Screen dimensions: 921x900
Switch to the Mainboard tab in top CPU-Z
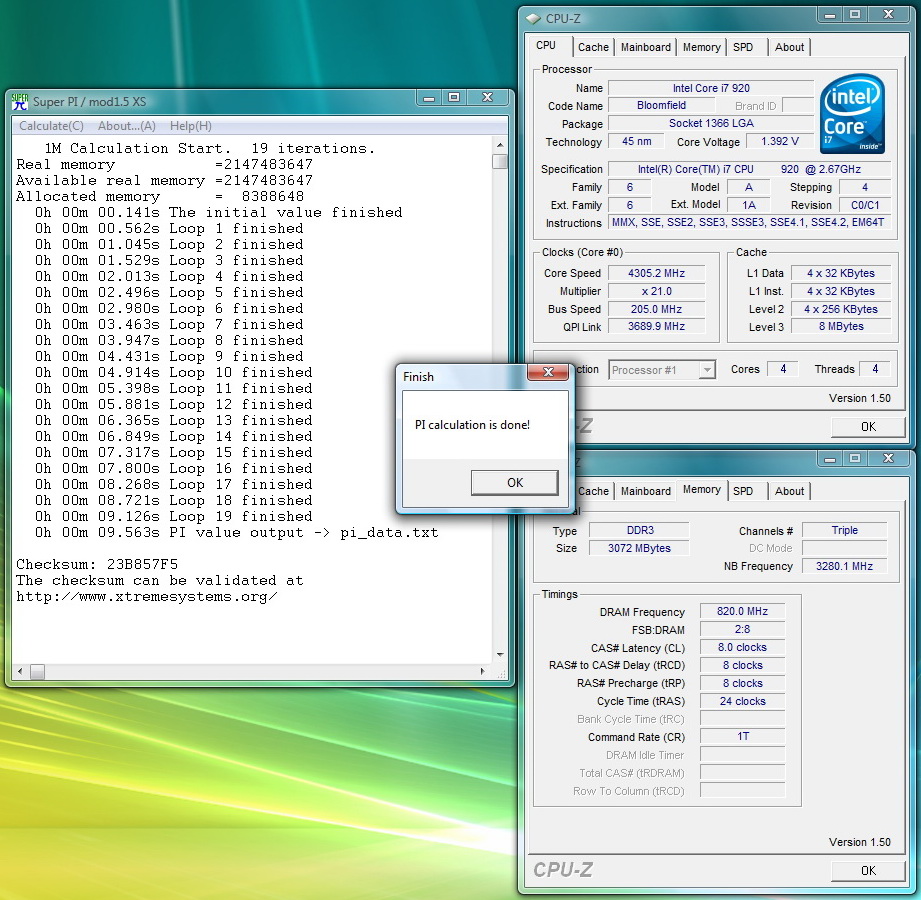646,47
